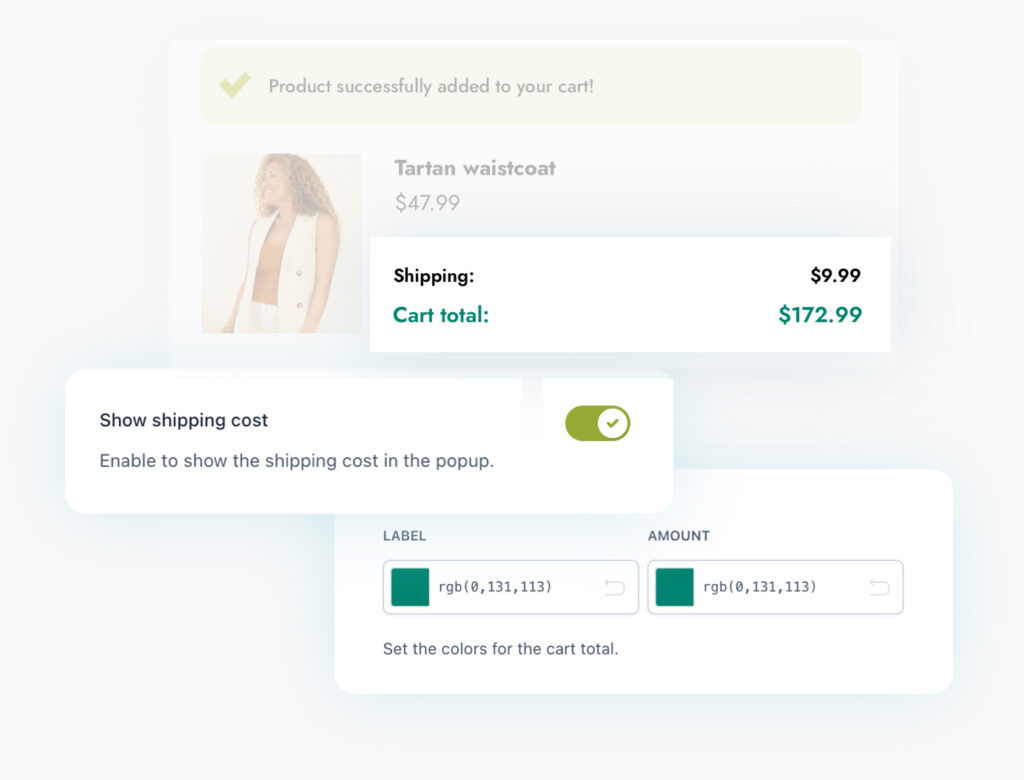The image size is (1024, 780).
Task: Click the $47.99 product price
Action: [x=427, y=203]
